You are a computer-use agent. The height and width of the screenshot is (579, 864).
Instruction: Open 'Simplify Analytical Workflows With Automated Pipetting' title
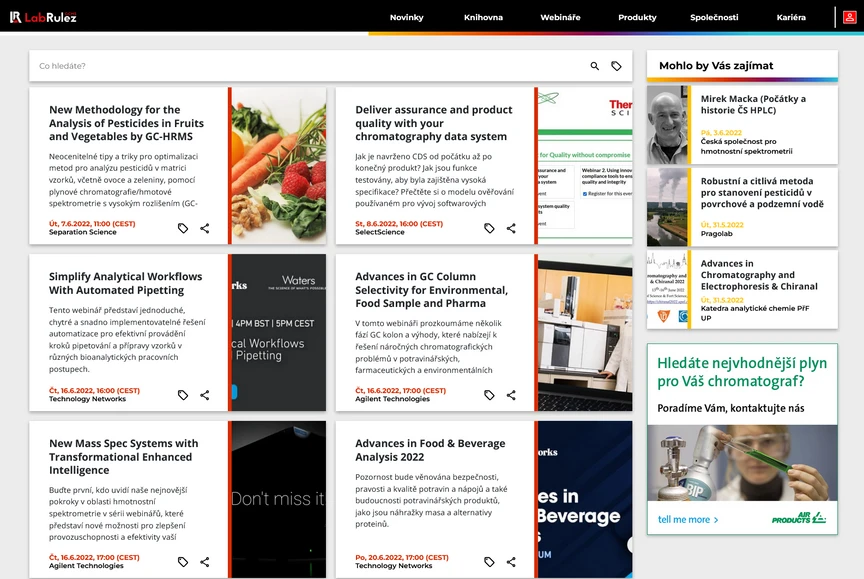click(125, 283)
